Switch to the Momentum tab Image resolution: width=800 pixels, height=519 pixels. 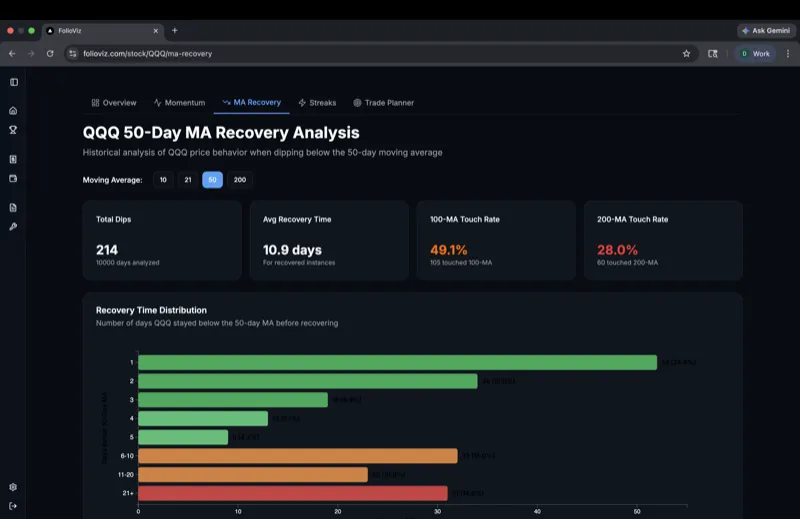[180, 103]
